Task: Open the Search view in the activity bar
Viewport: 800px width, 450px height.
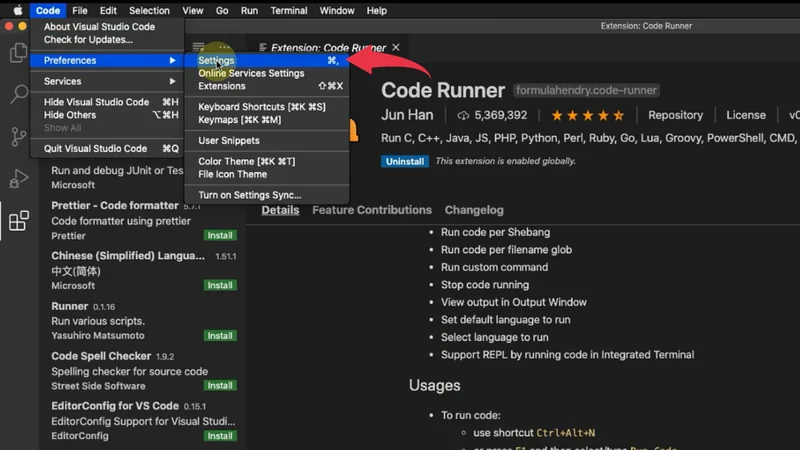Action: click(18, 95)
